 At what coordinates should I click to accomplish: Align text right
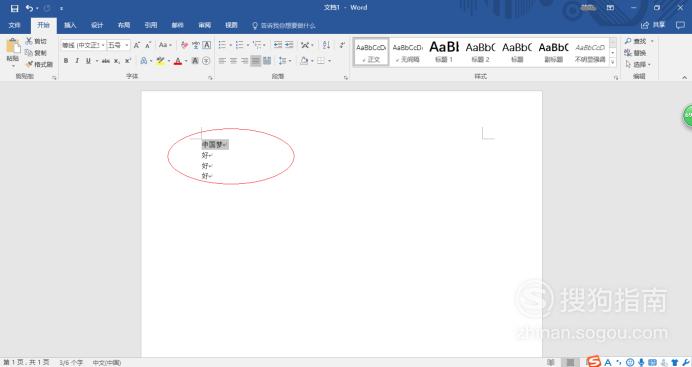coord(244,61)
